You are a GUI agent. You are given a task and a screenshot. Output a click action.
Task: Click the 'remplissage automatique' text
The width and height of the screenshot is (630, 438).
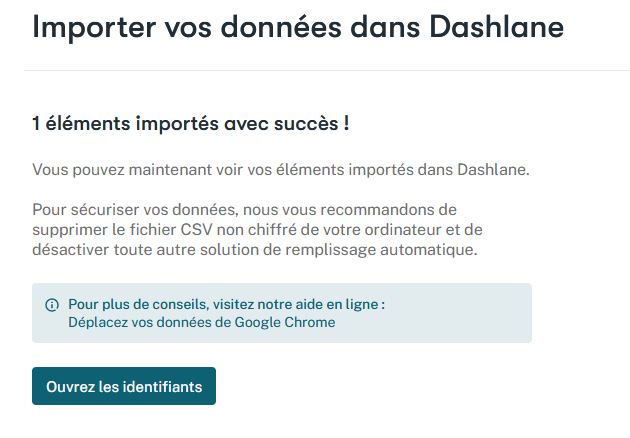coord(381,250)
